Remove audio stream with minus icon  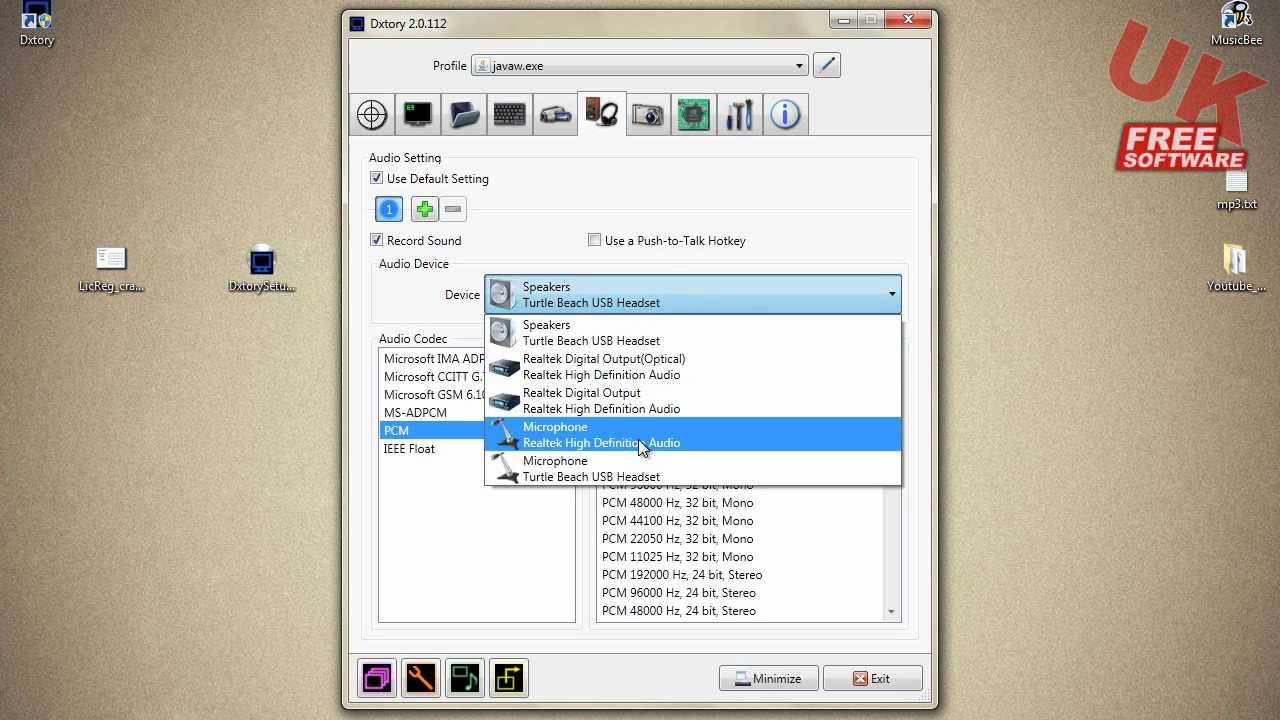[x=453, y=209]
